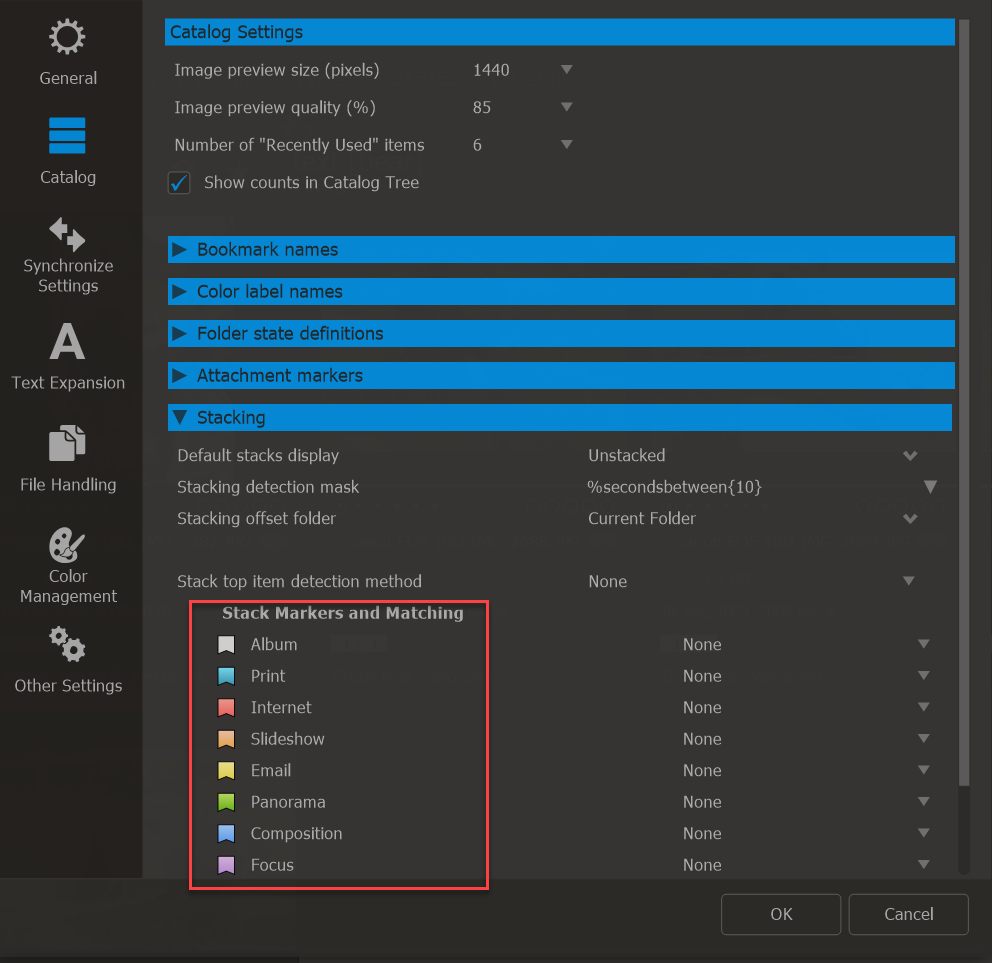This screenshot has width=992, height=963.
Task: Click the Internet stack marker icon
Action: coord(226,707)
